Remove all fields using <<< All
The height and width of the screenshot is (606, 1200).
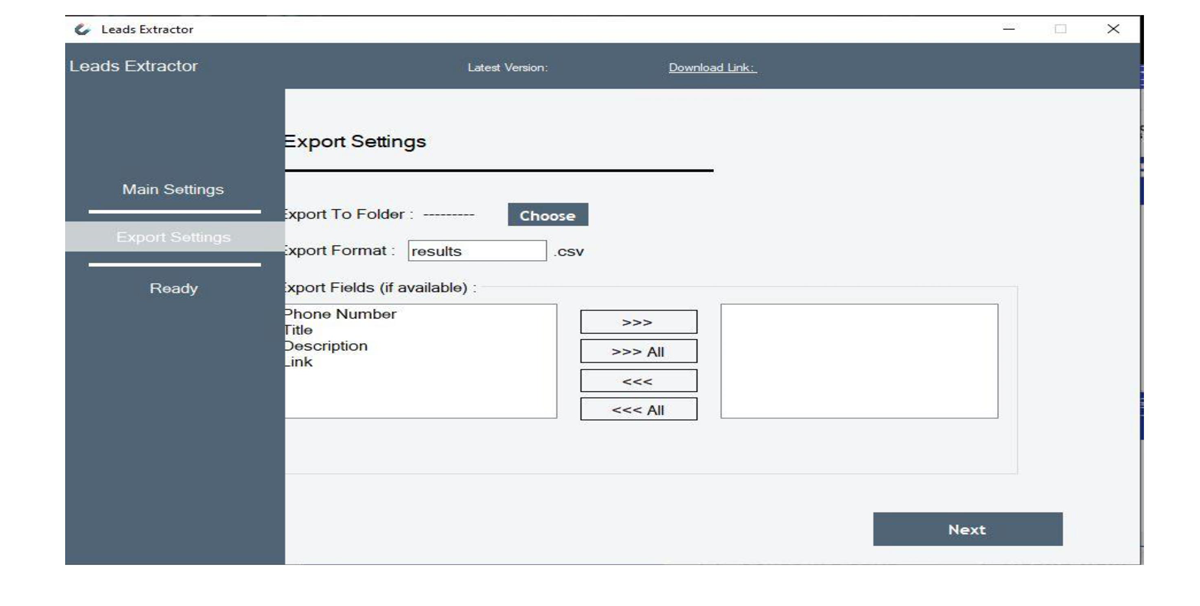click(x=638, y=410)
